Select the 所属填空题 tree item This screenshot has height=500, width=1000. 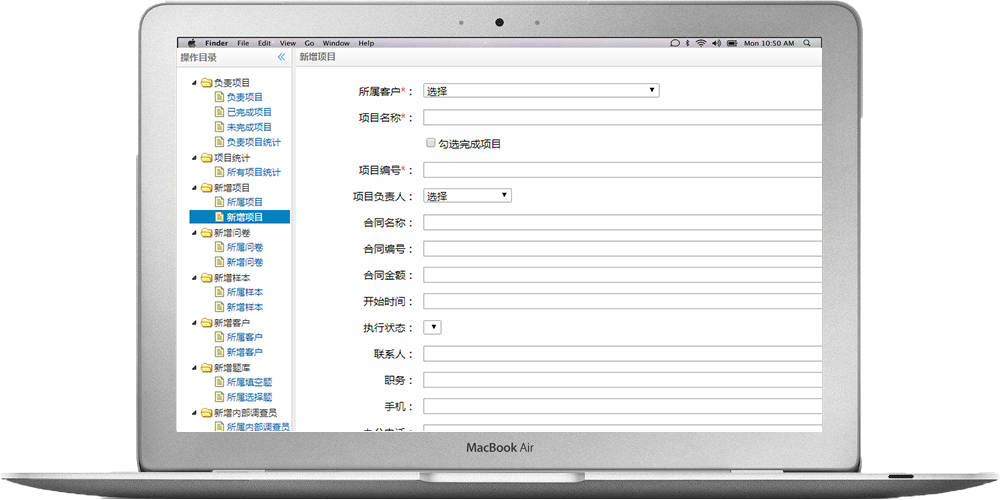[249, 383]
